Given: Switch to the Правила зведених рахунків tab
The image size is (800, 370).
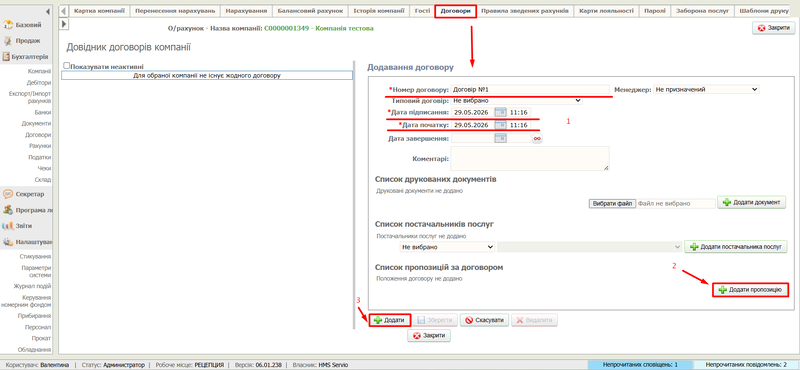Looking at the screenshot, I should point(525,11).
